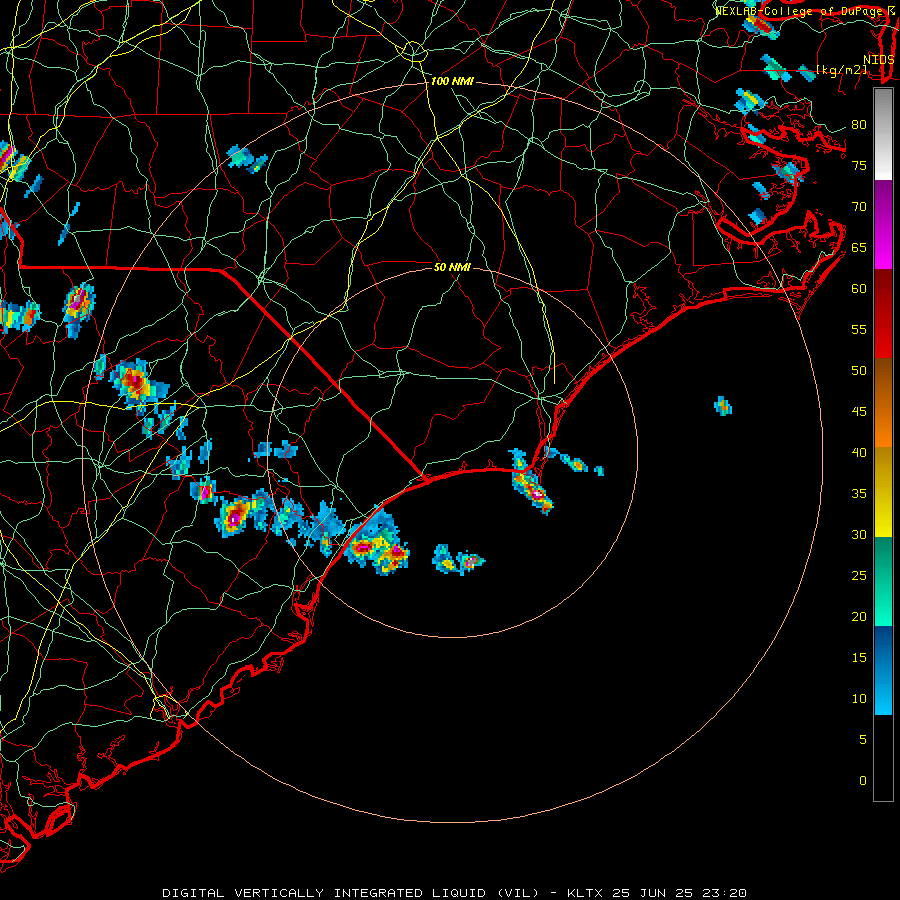This screenshot has height=900, width=900.
Task: Pick the red segment of the color bar
Action: [x=883, y=314]
